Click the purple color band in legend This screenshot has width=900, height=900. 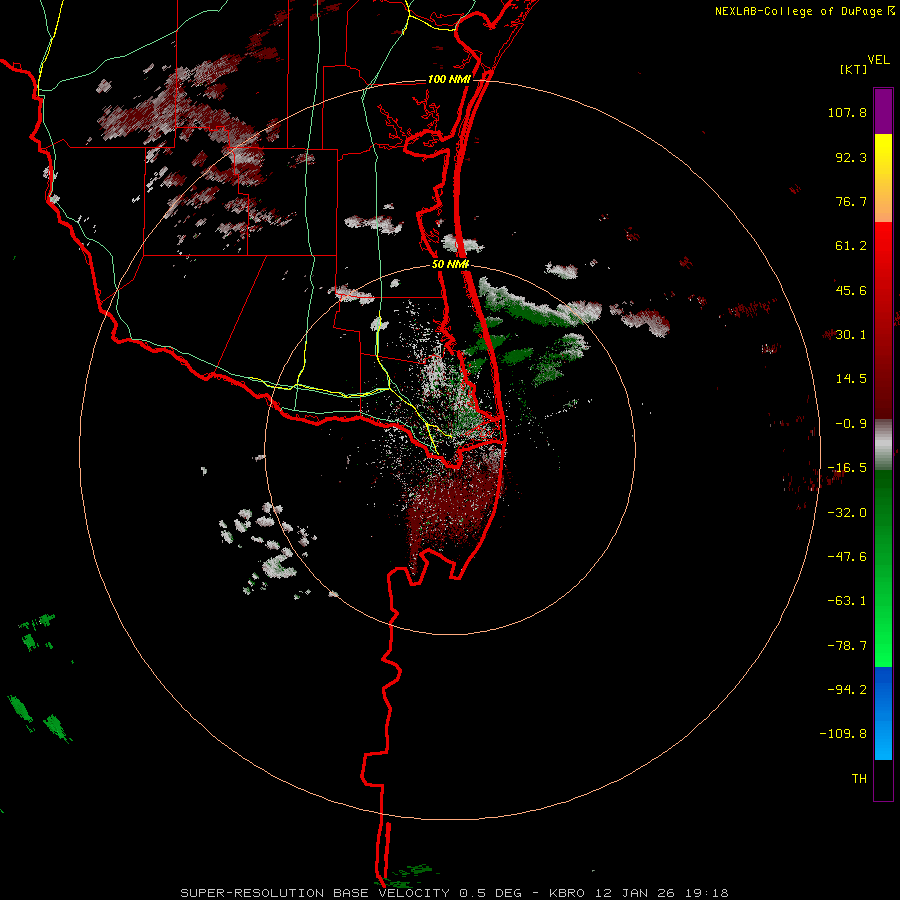pyautogui.click(x=883, y=111)
